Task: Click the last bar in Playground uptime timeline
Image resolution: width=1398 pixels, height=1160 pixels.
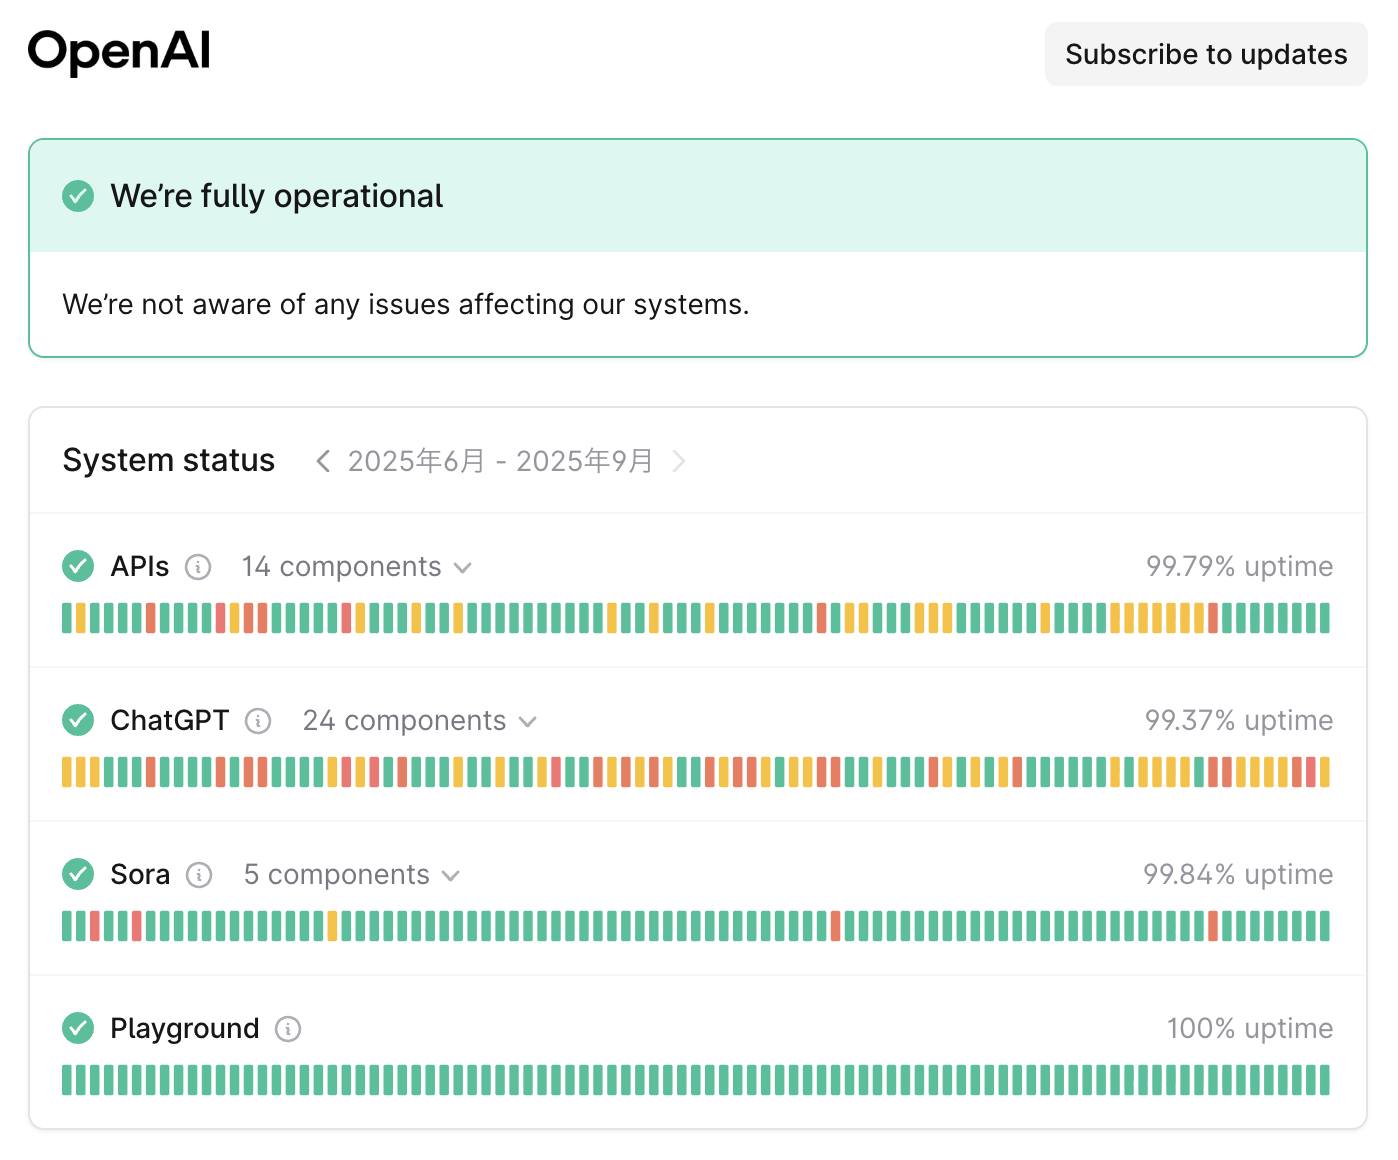Action: [1325, 1080]
